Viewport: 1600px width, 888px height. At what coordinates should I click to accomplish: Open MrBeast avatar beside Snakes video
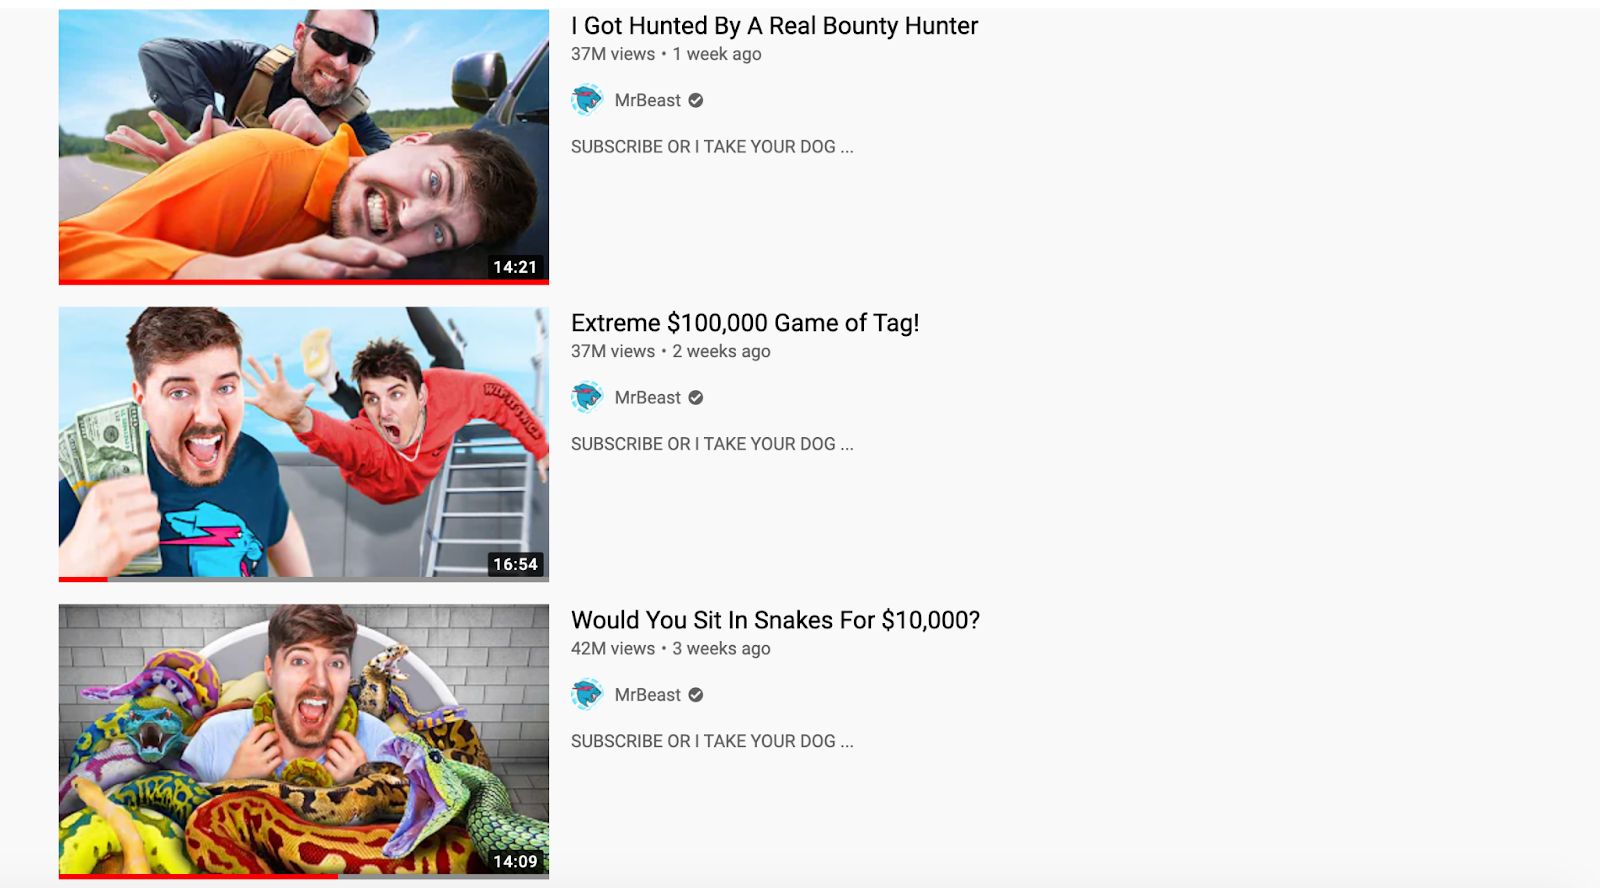tap(587, 694)
